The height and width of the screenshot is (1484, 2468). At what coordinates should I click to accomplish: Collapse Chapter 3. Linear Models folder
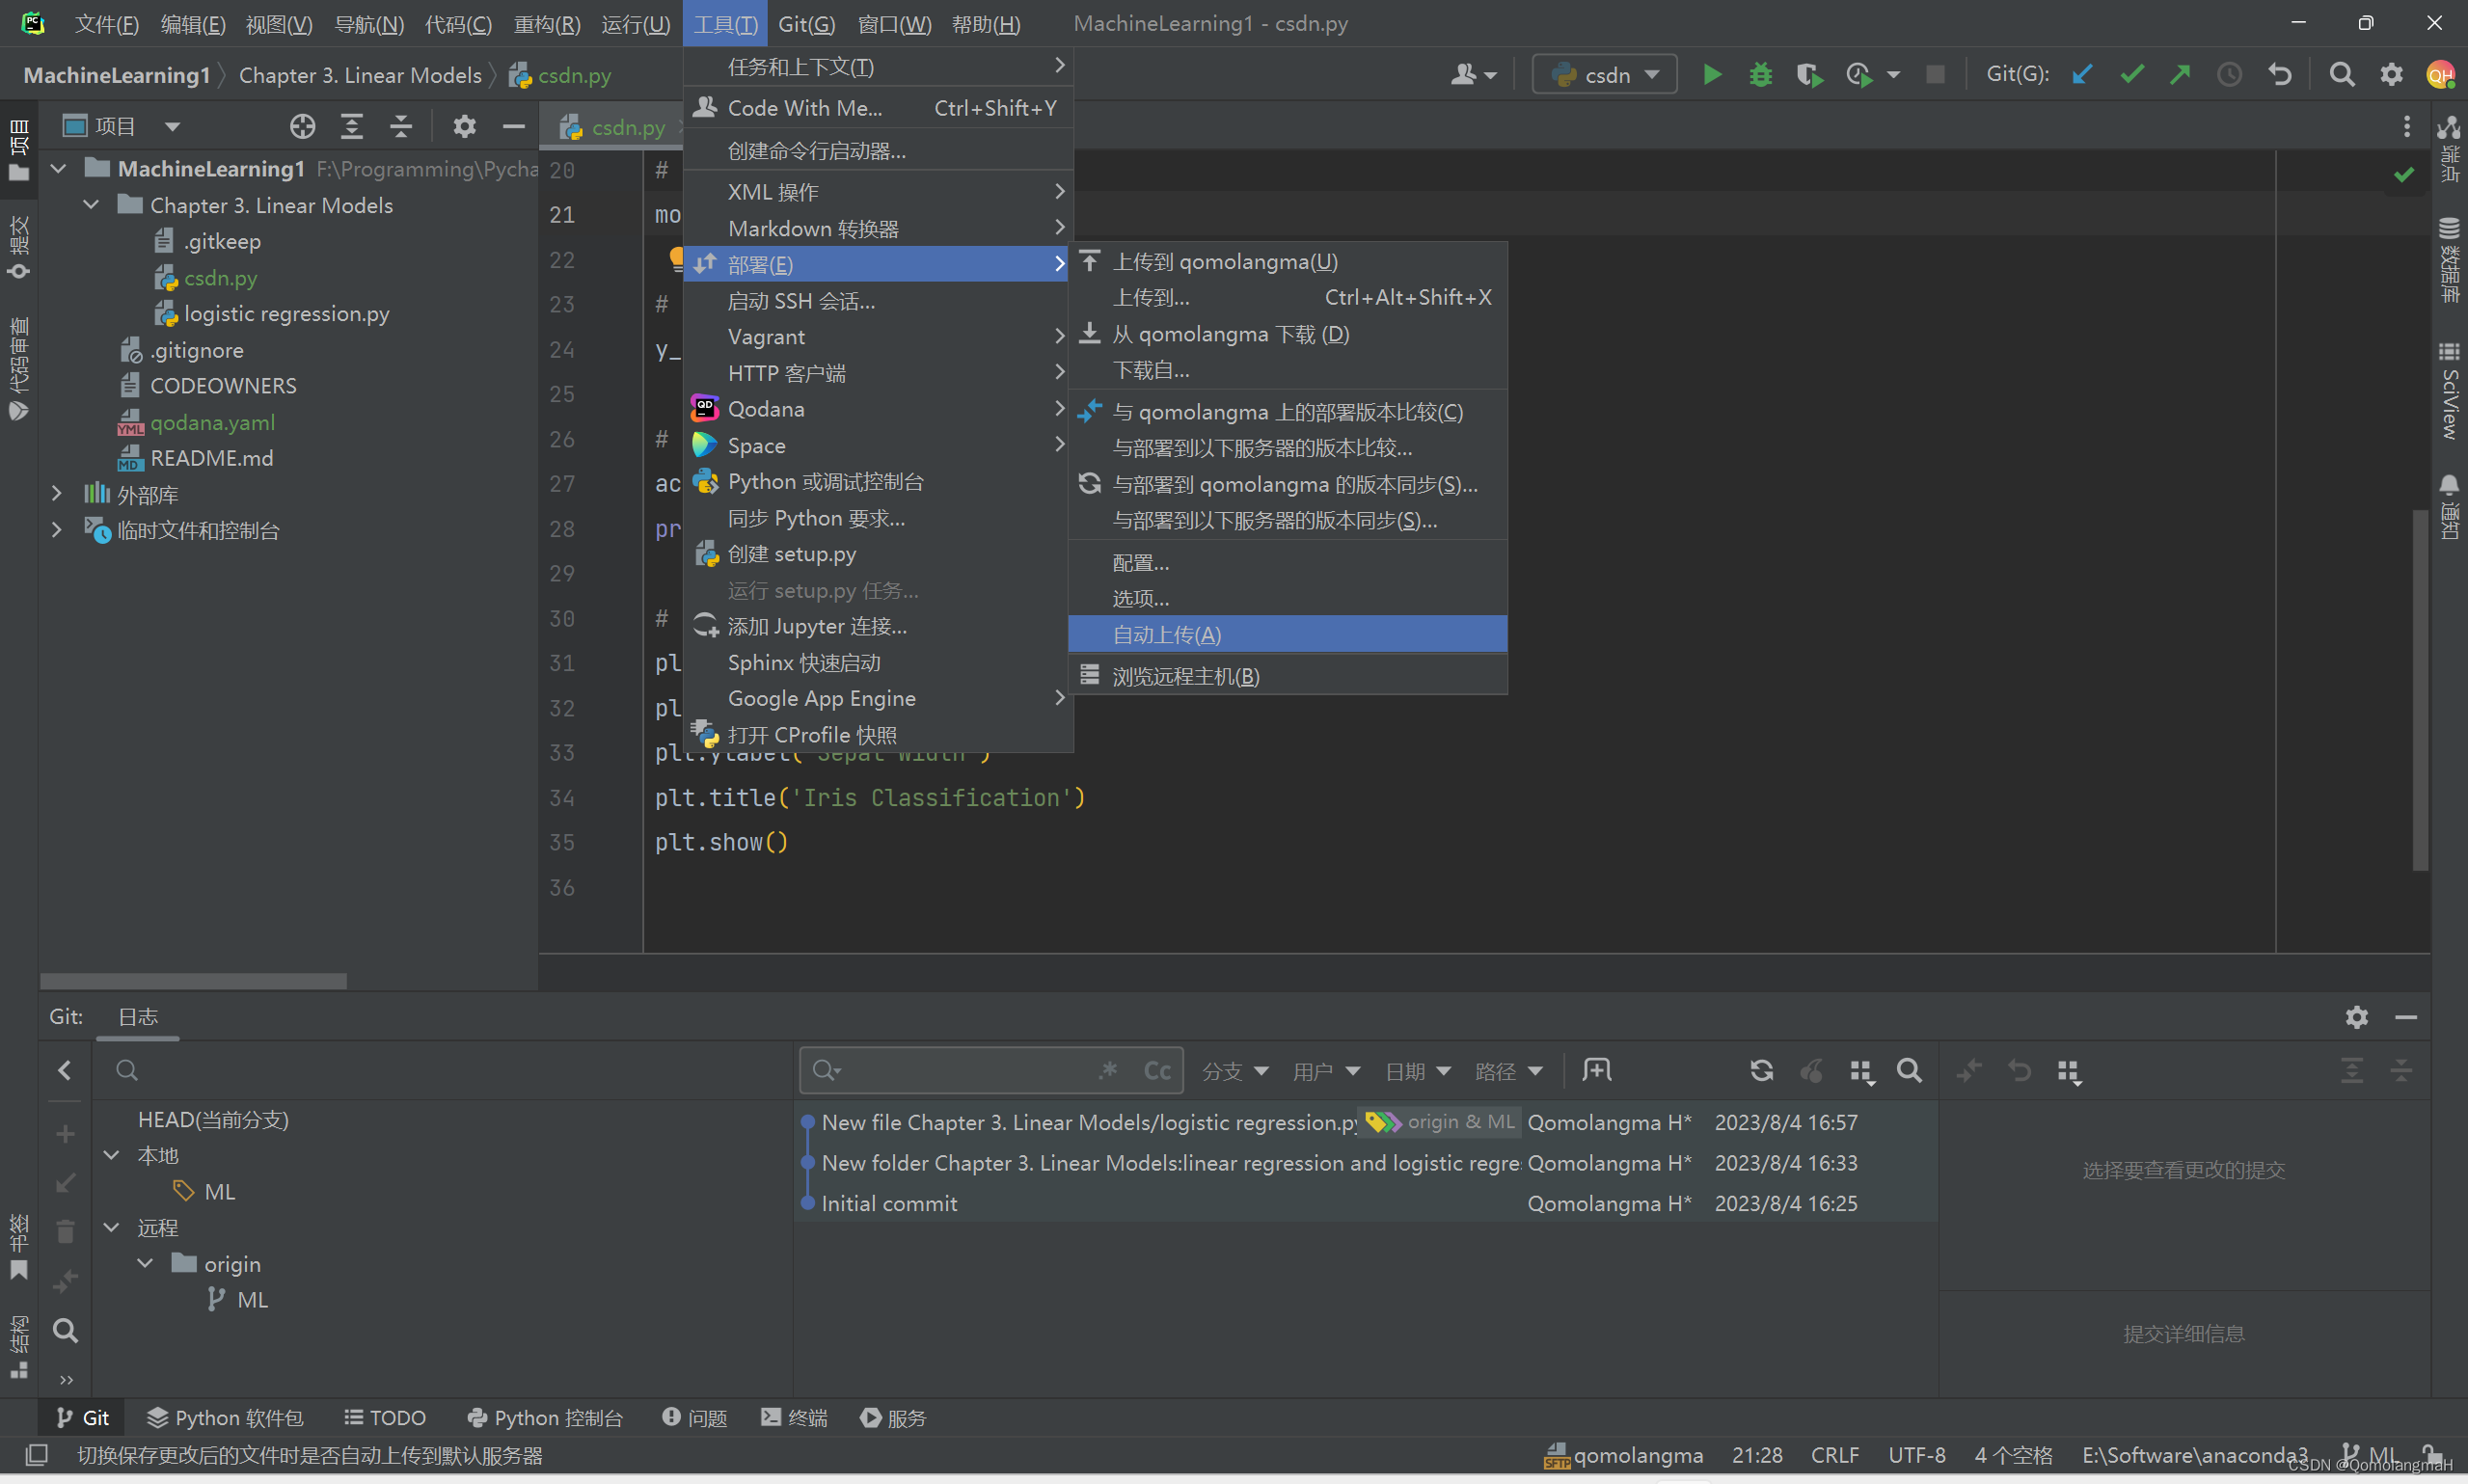91,205
